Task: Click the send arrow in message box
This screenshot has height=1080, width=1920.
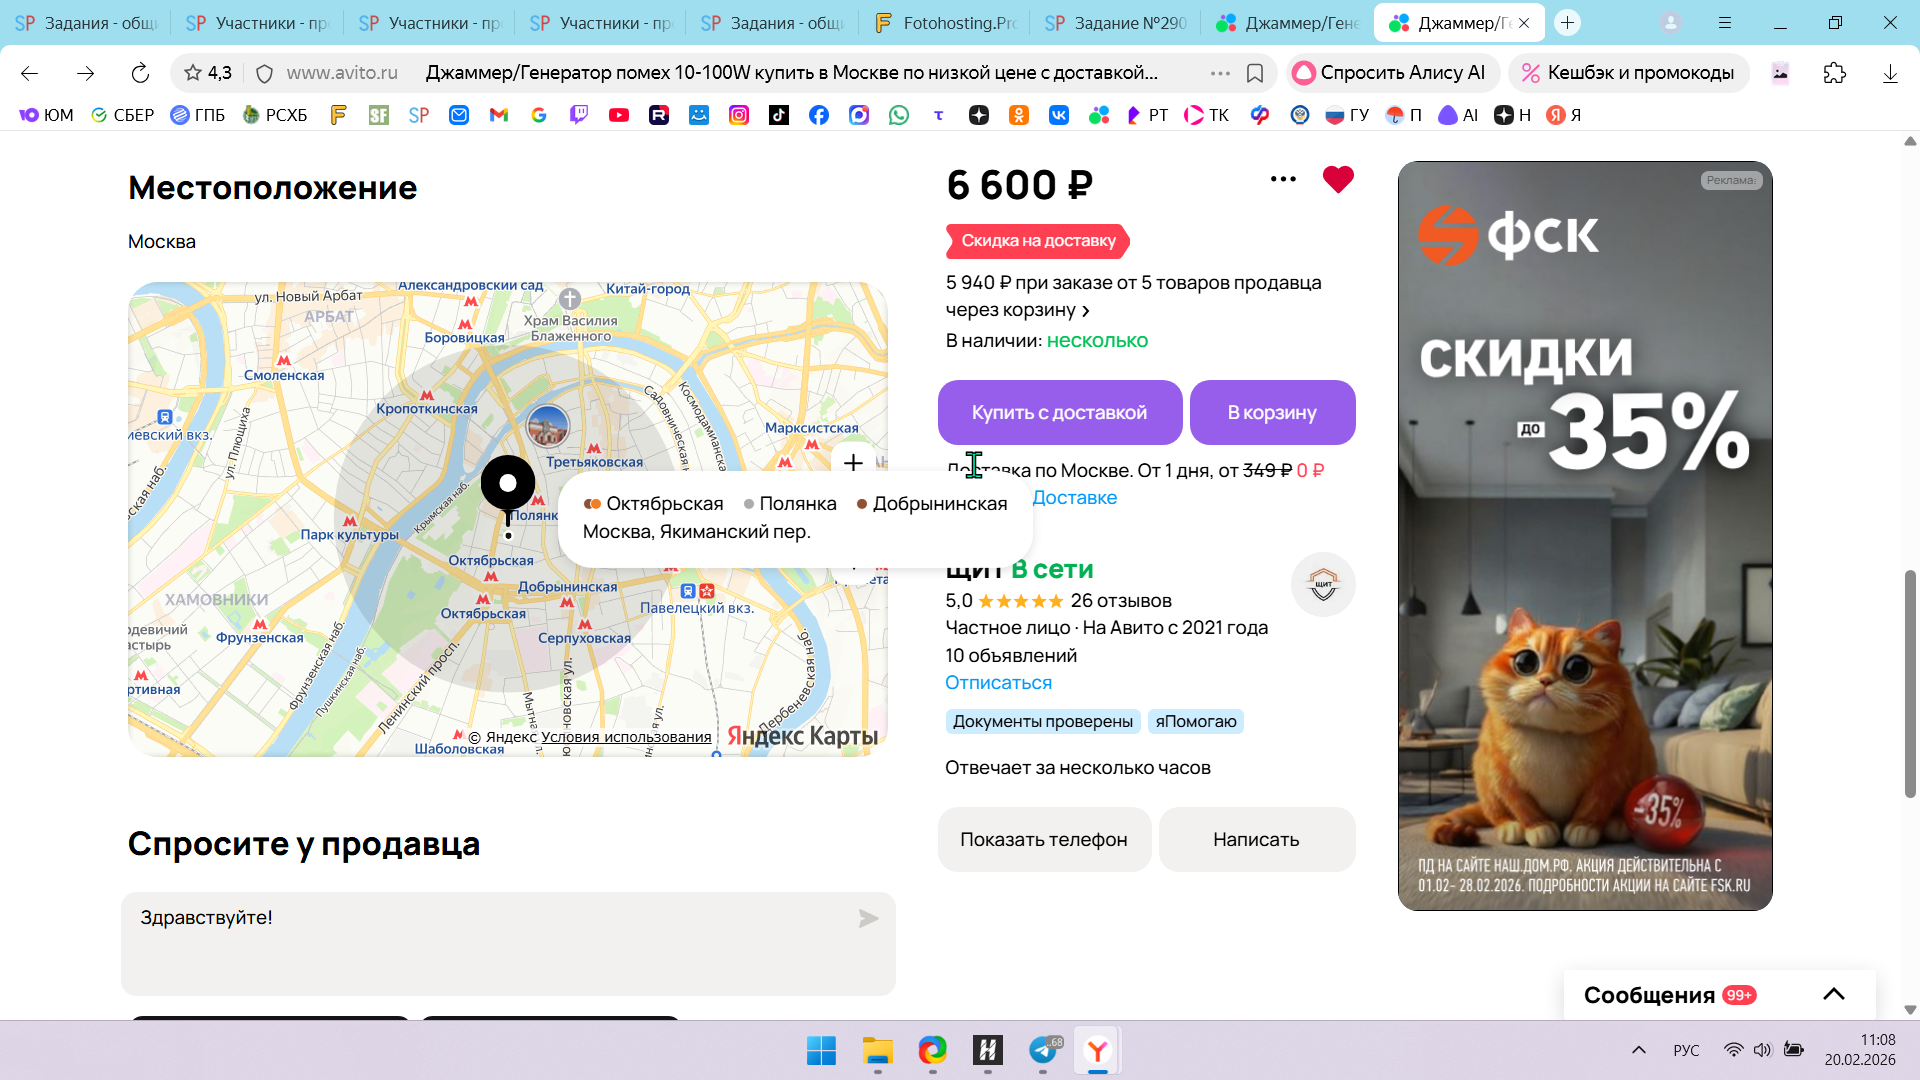Action: click(x=868, y=918)
